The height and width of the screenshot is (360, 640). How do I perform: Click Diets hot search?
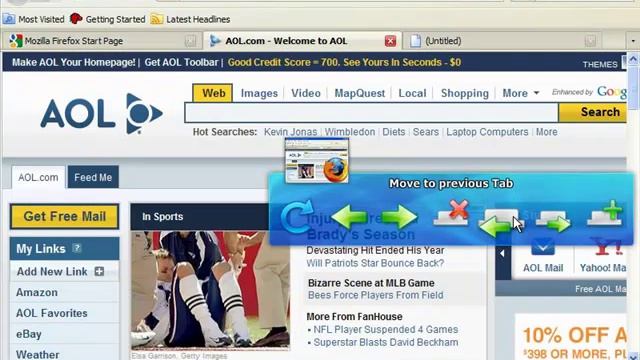click(x=394, y=132)
